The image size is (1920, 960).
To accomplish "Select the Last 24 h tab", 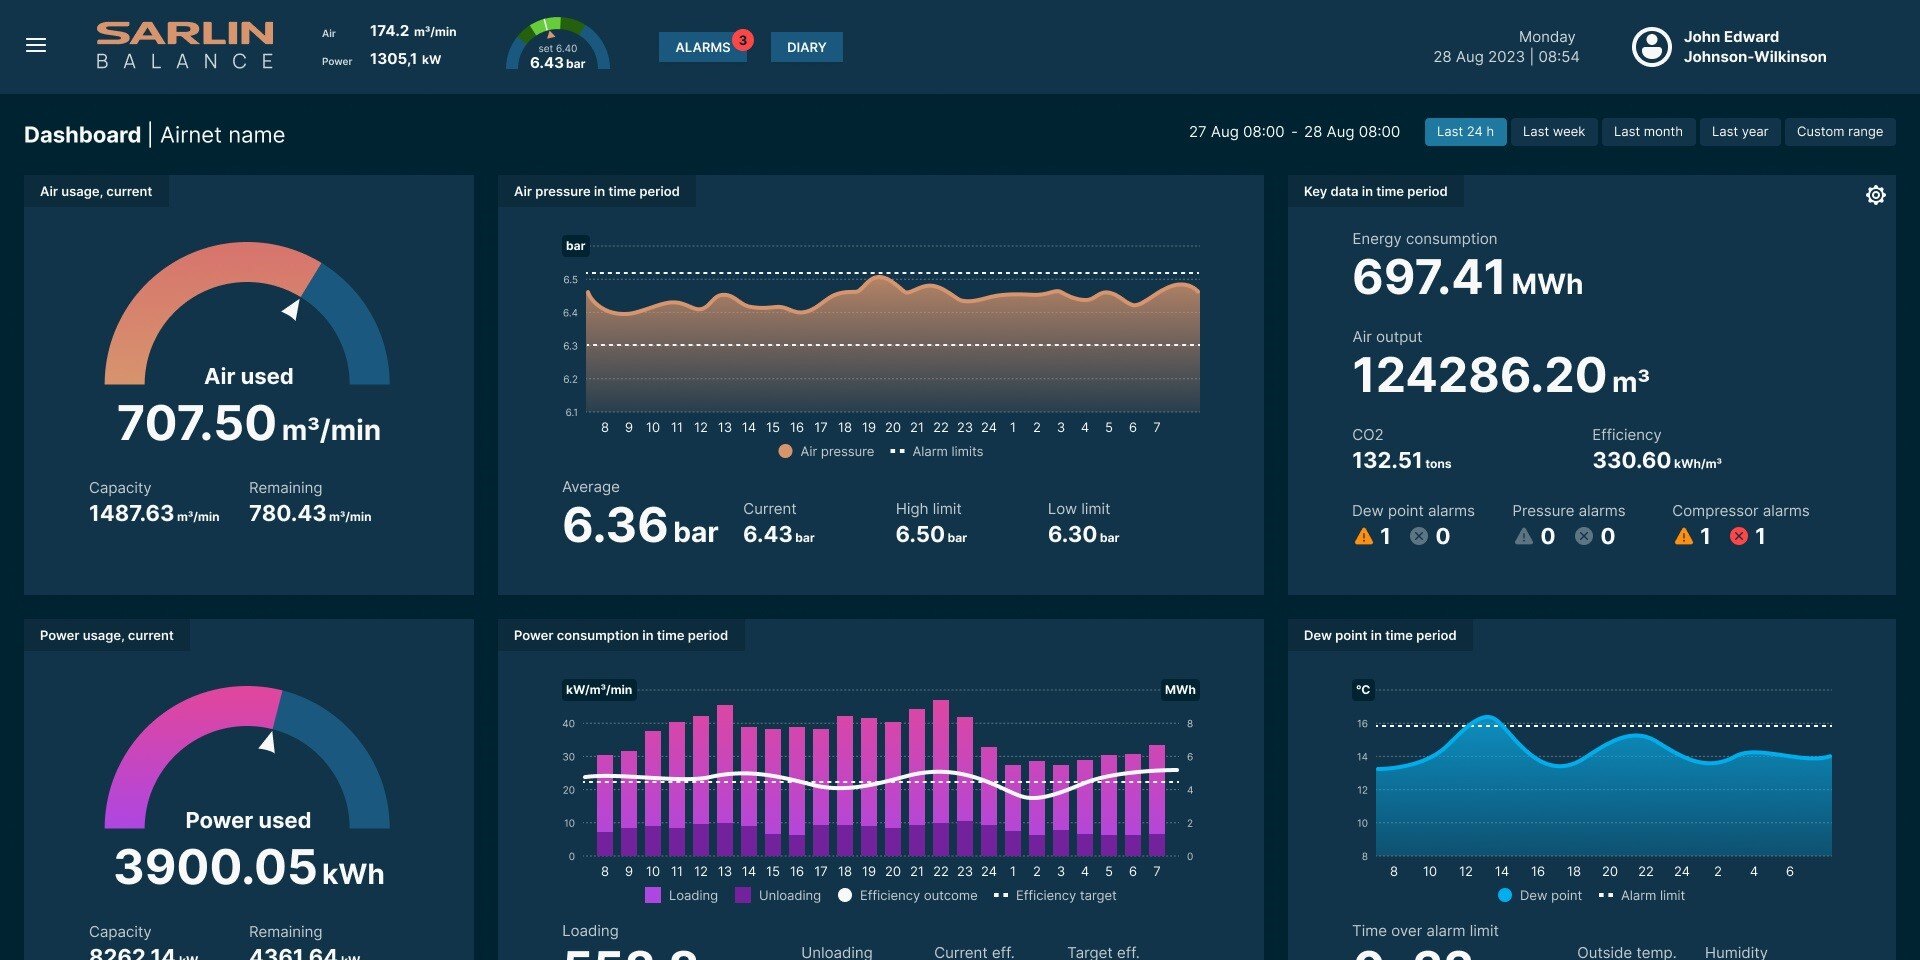I will click(x=1465, y=132).
